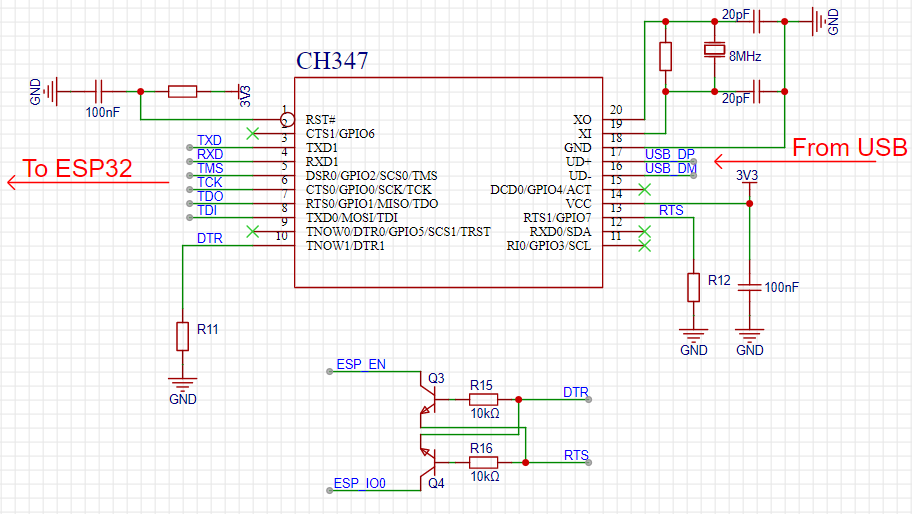Click the 8MHz crystal symbol
912x514 pixels.
click(x=714, y=50)
